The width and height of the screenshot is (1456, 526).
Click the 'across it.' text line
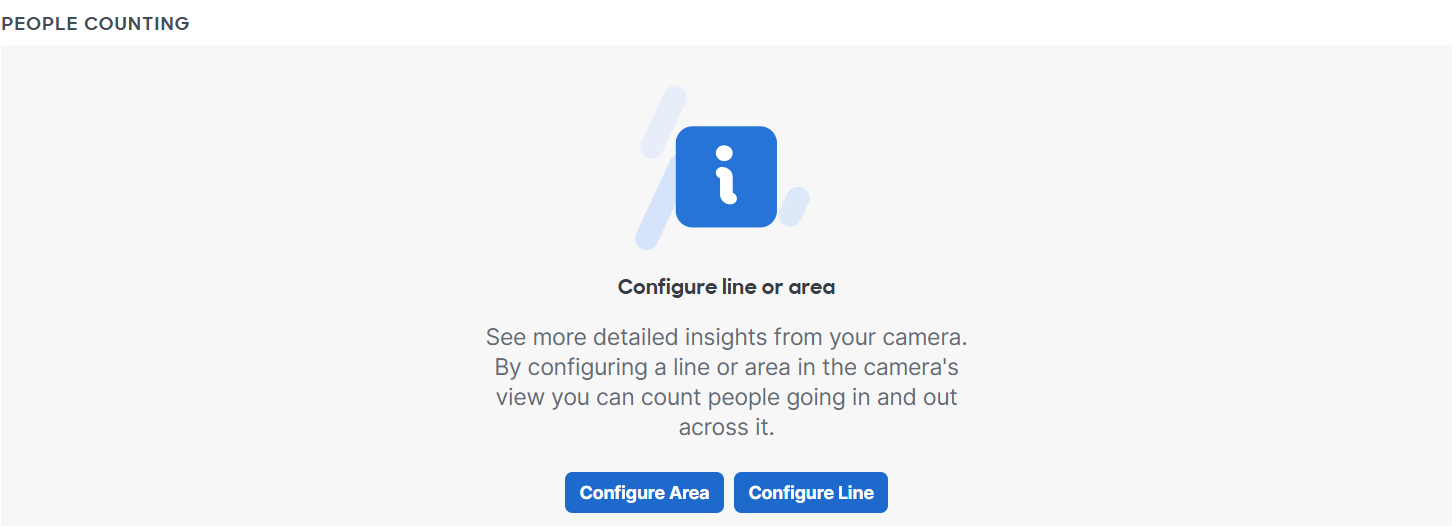pos(726,428)
